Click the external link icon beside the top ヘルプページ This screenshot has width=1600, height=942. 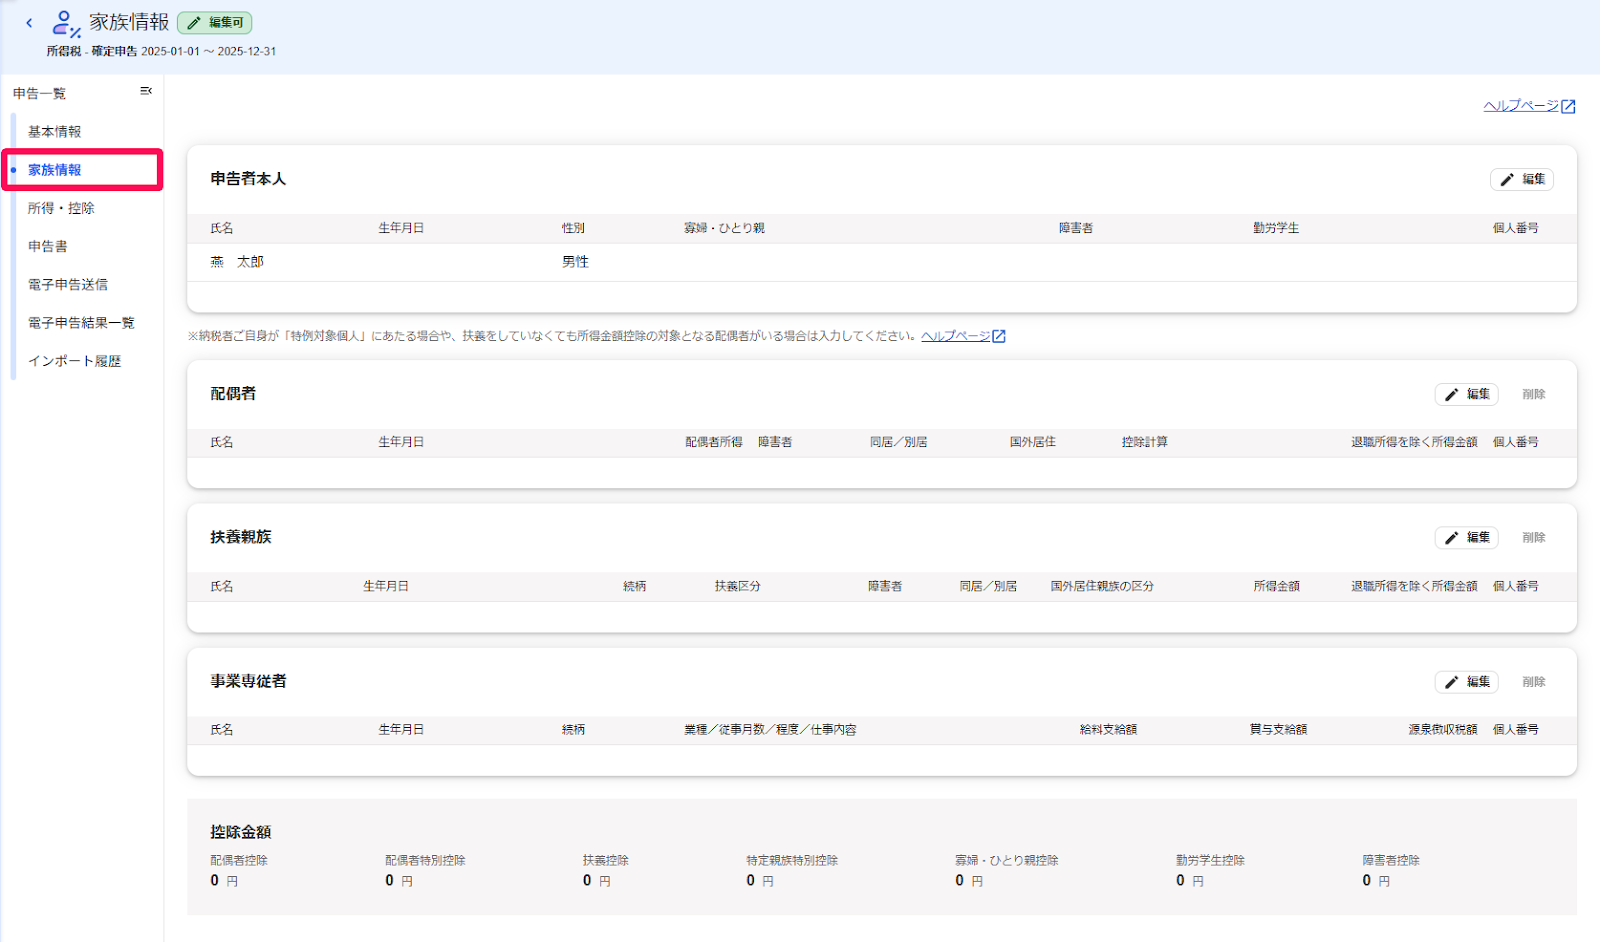tap(1568, 106)
